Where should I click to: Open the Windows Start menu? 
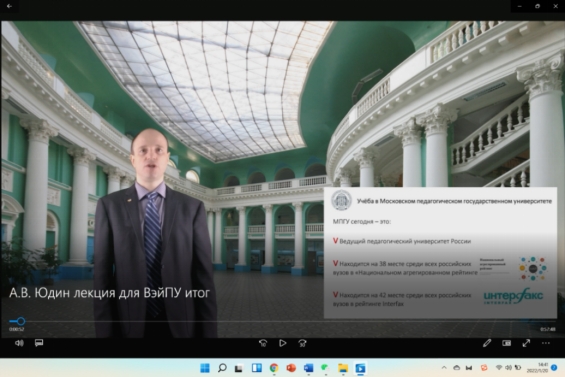[205, 368]
